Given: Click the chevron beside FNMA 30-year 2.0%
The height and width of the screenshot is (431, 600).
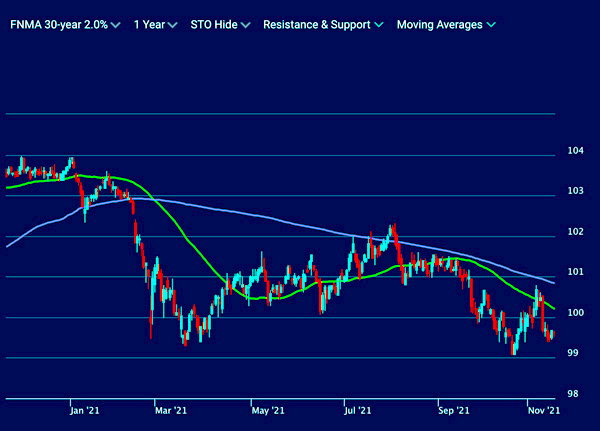Looking at the screenshot, I should tap(118, 25).
